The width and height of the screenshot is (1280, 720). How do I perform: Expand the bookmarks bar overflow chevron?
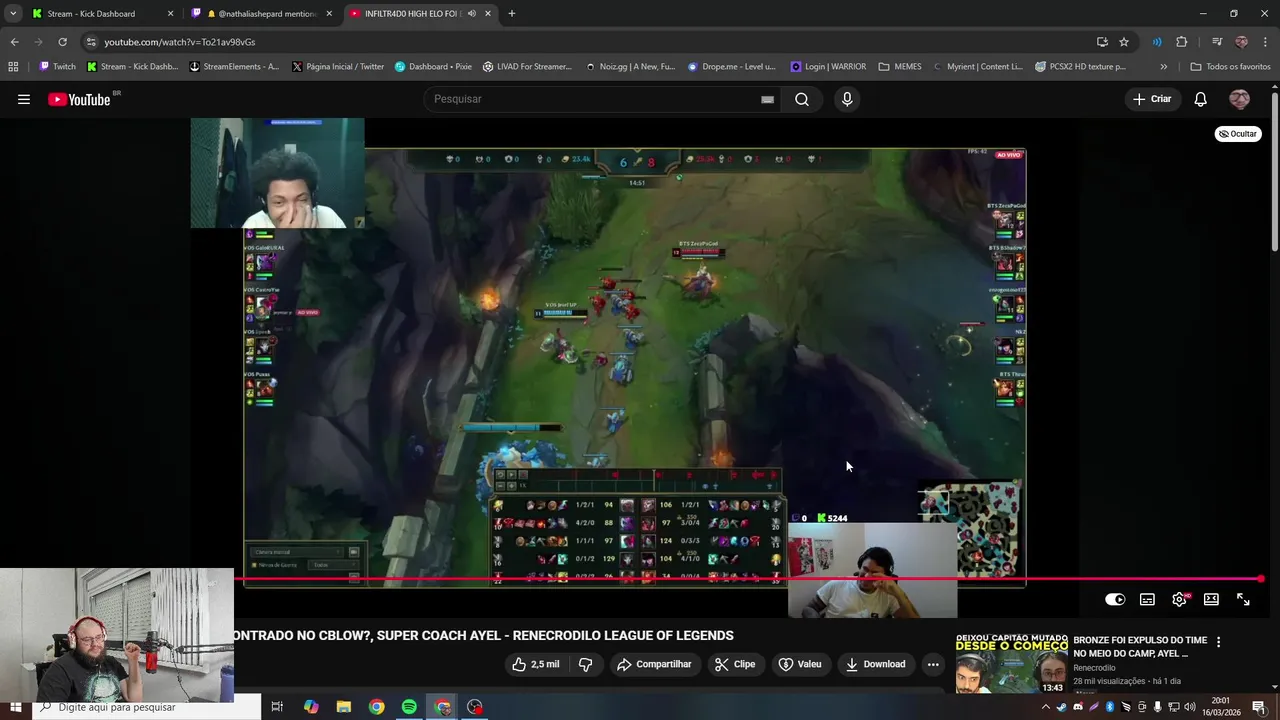(1163, 67)
